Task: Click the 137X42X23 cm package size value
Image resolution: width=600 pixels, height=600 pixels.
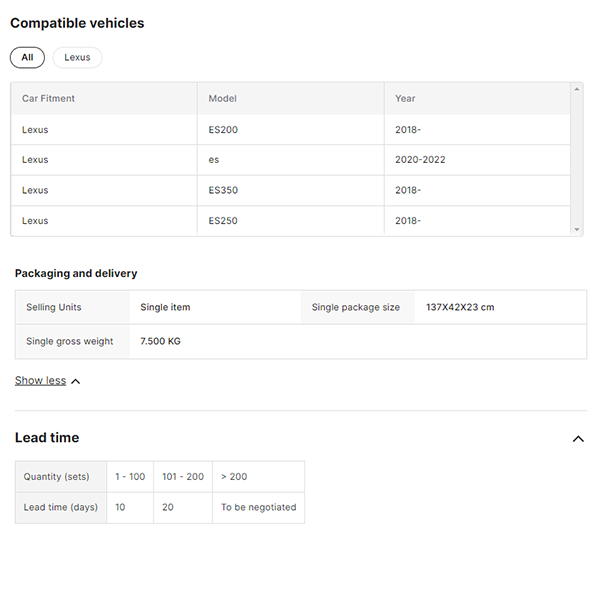Action: tap(460, 307)
